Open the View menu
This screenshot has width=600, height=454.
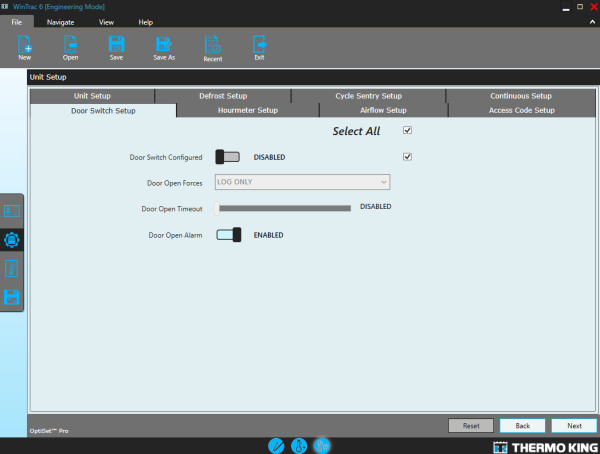[105, 21]
